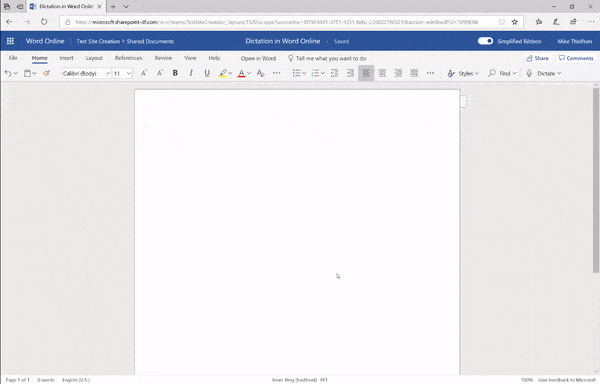Open more paragraph options ellipsis

click(x=430, y=73)
